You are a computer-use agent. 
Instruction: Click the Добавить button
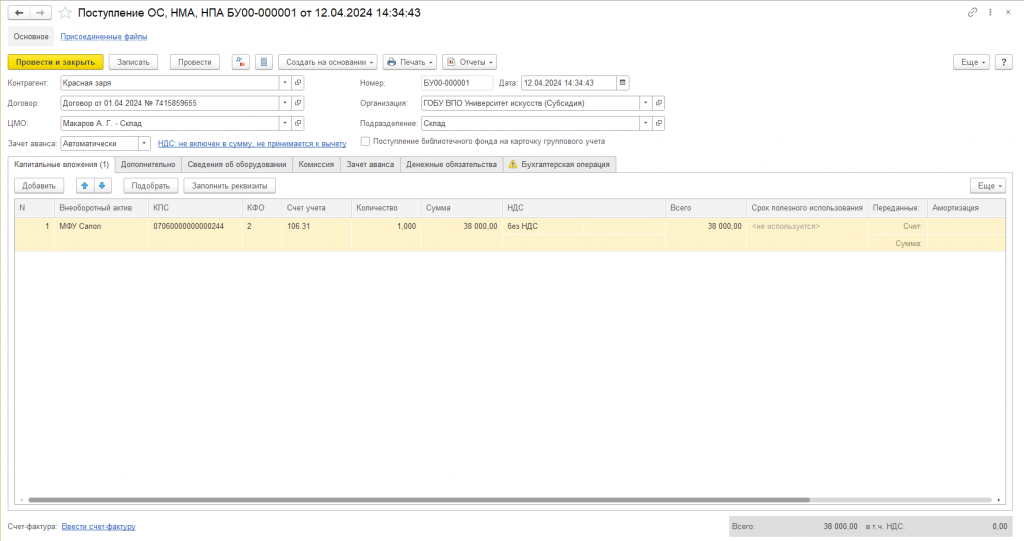pos(39,186)
